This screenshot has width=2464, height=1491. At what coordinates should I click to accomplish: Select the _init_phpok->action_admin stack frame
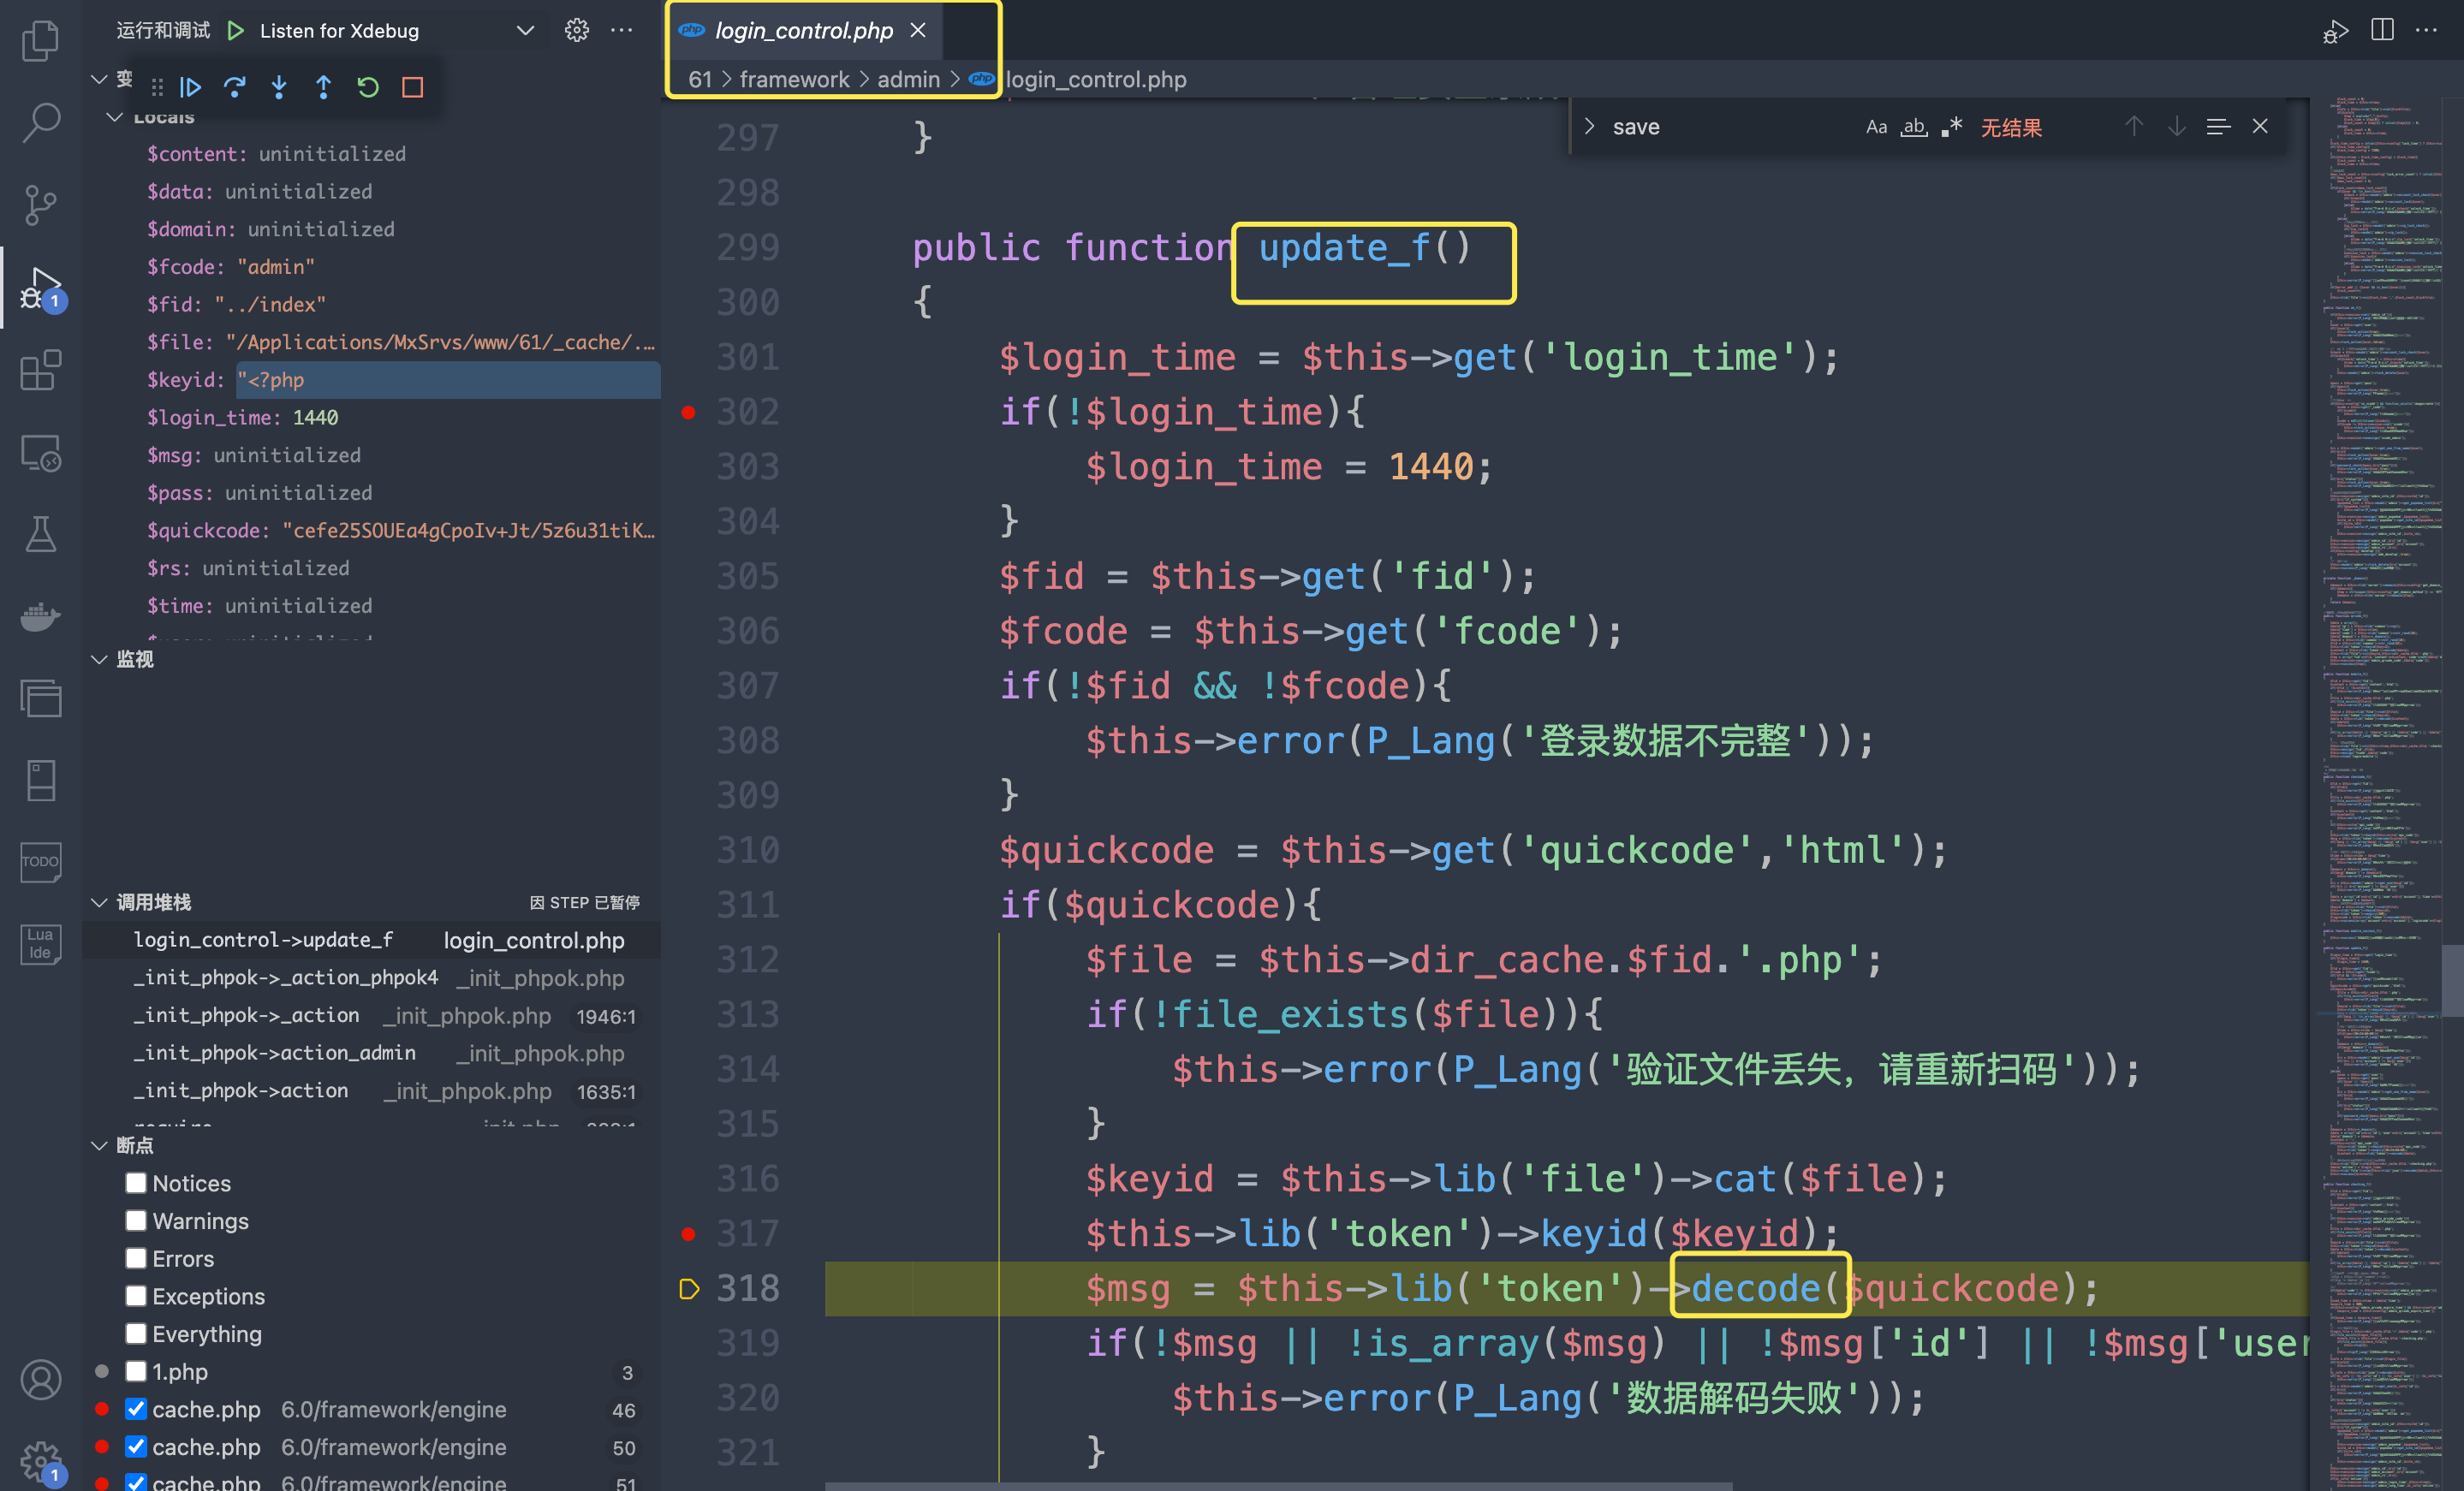point(275,1053)
